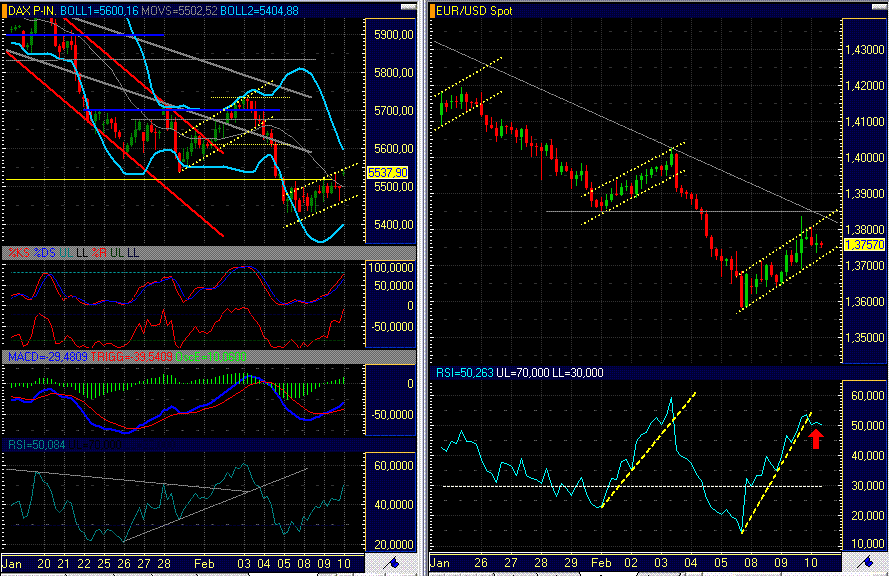Click the TRIGG=-39,5409 label

[132, 357]
